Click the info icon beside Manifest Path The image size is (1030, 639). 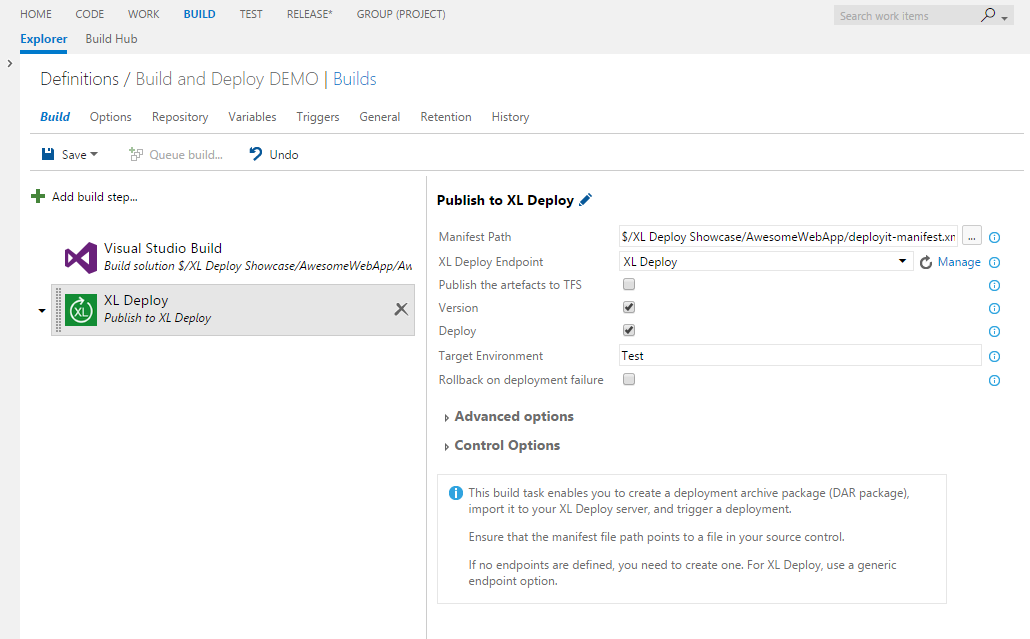tap(994, 238)
